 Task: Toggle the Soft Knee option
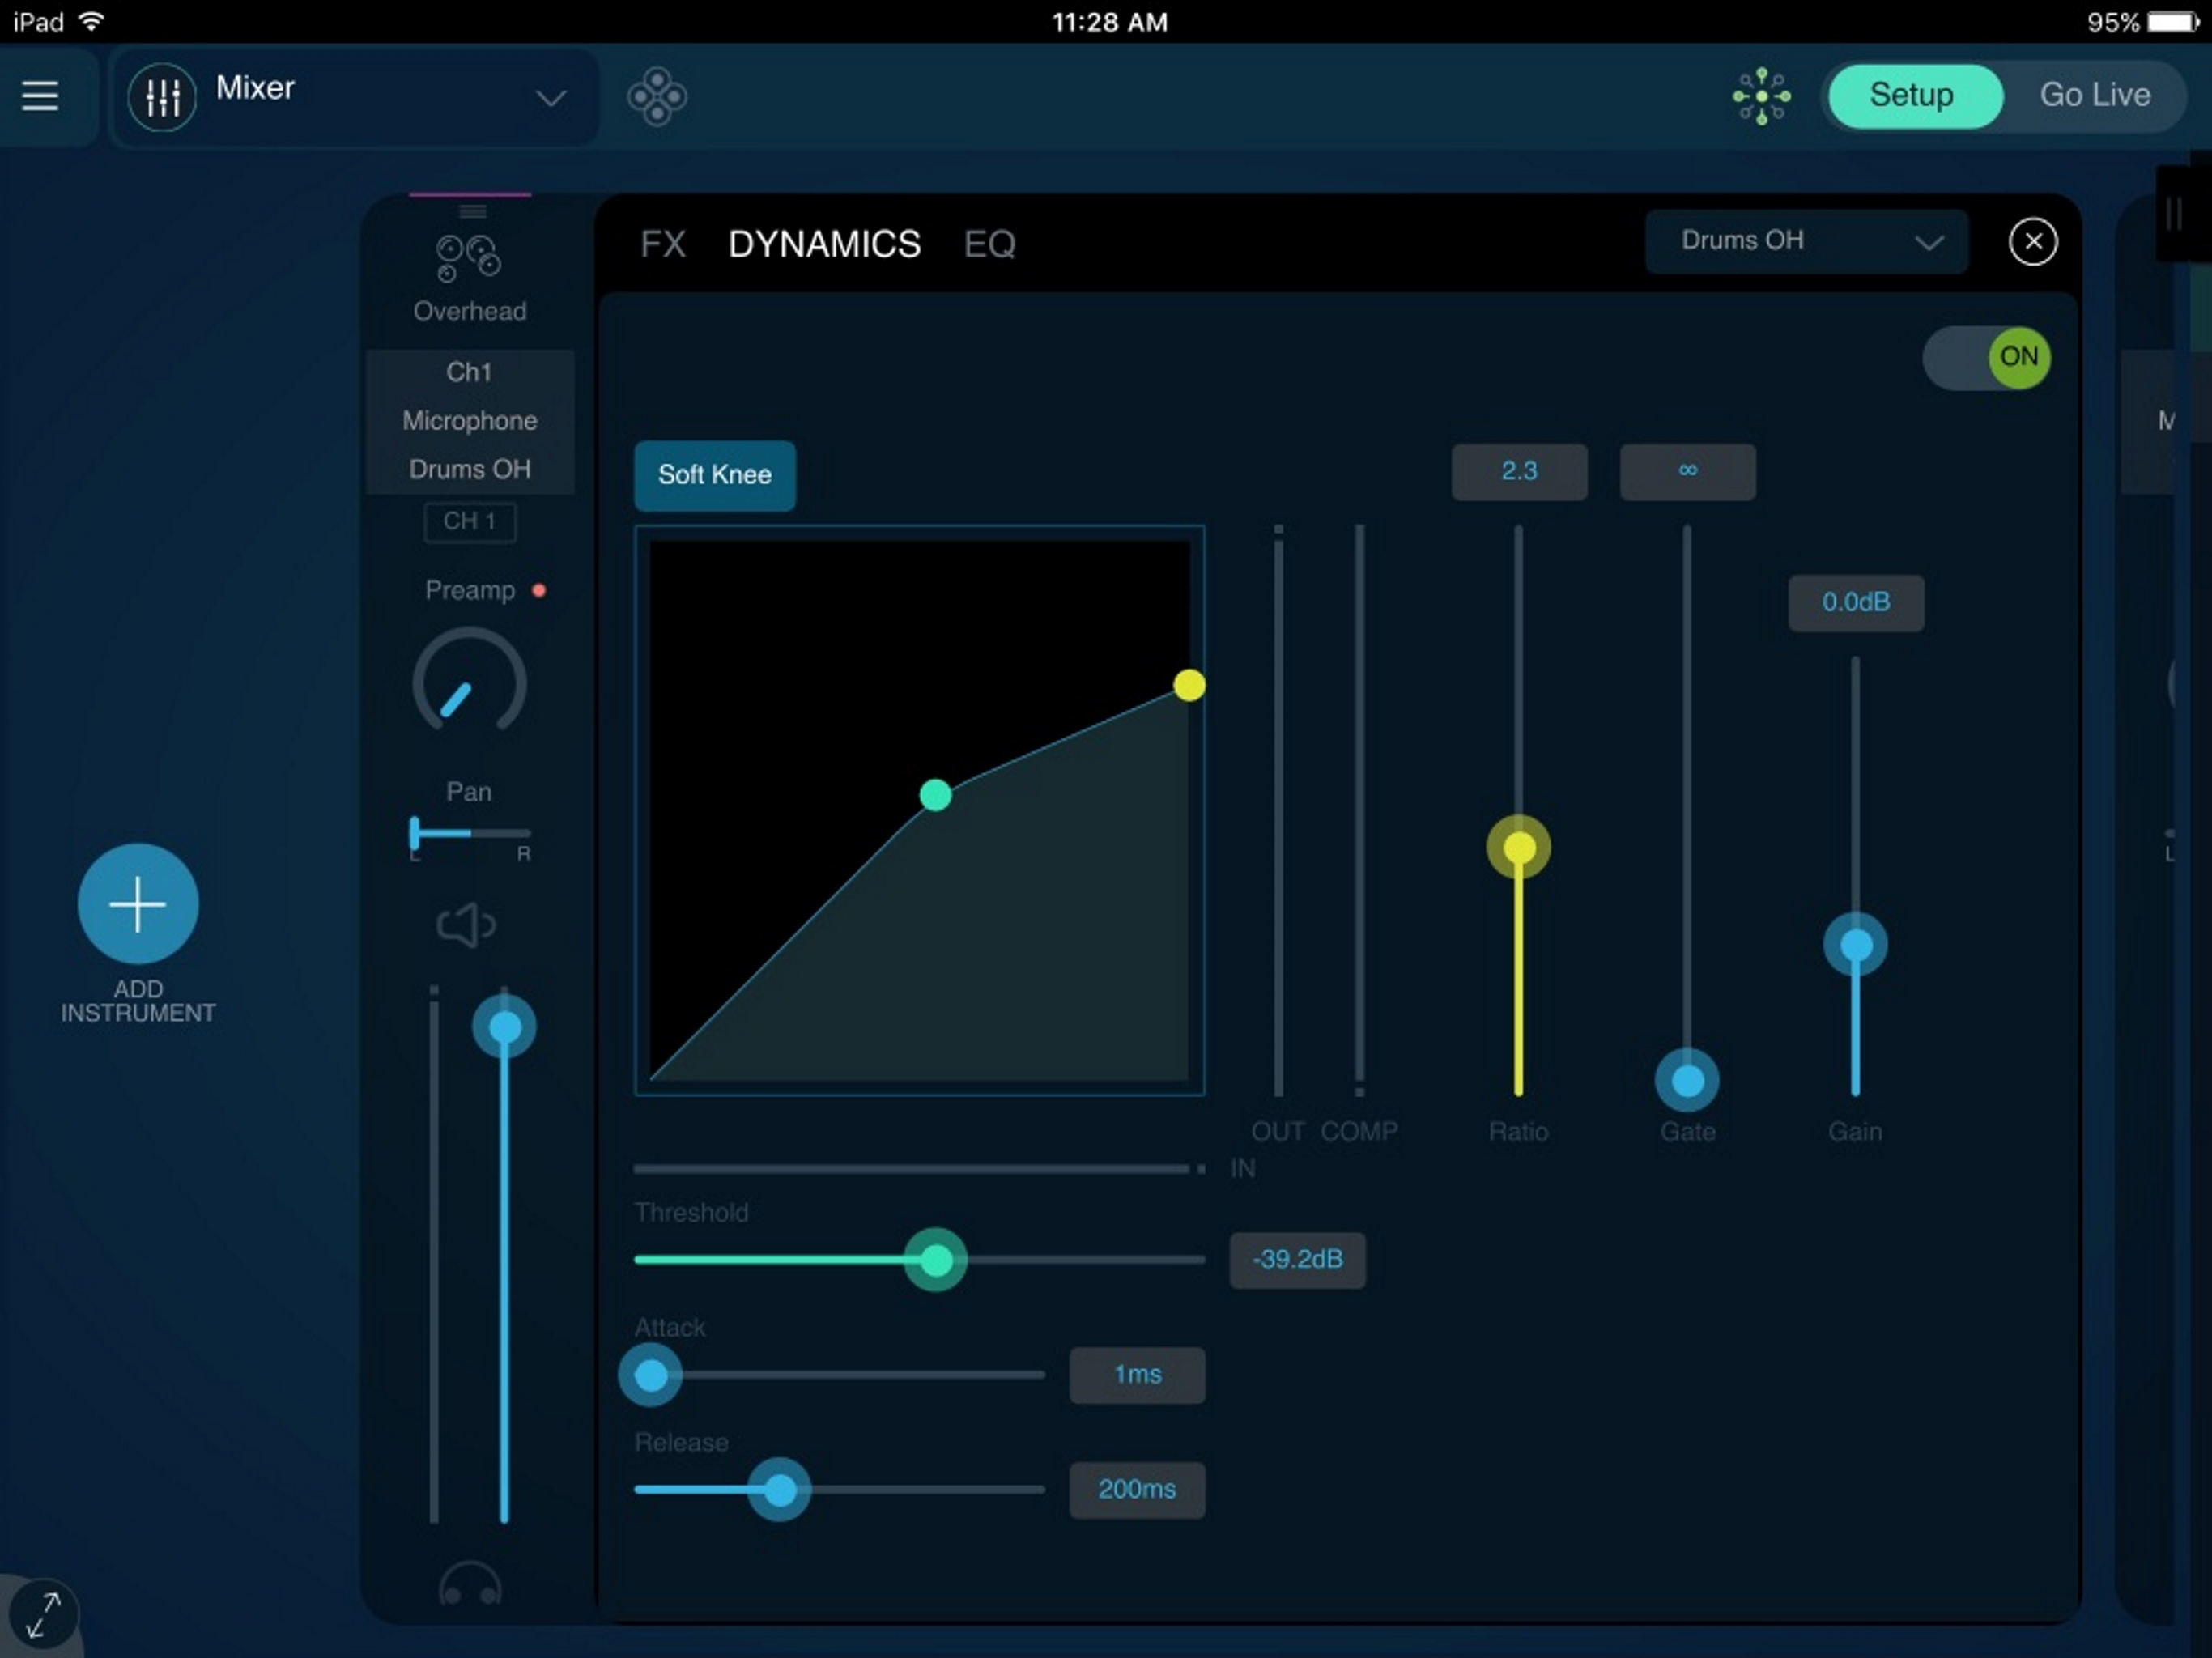pos(714,475)
